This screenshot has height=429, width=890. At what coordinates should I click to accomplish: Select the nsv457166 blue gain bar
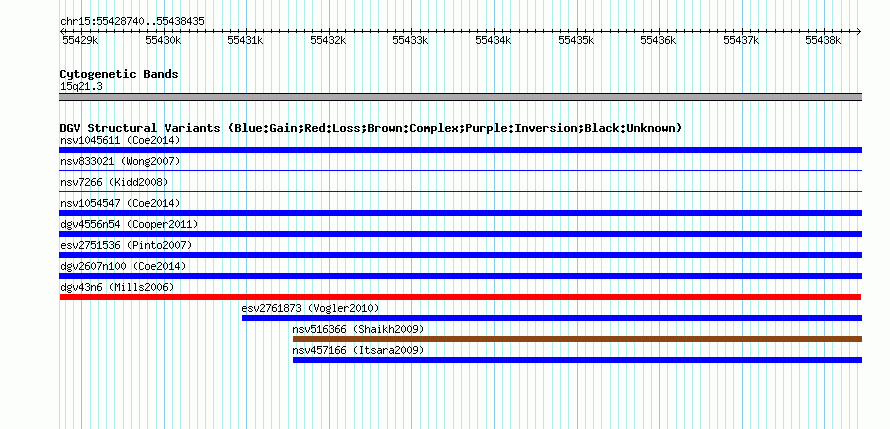[x=577, y=360]
